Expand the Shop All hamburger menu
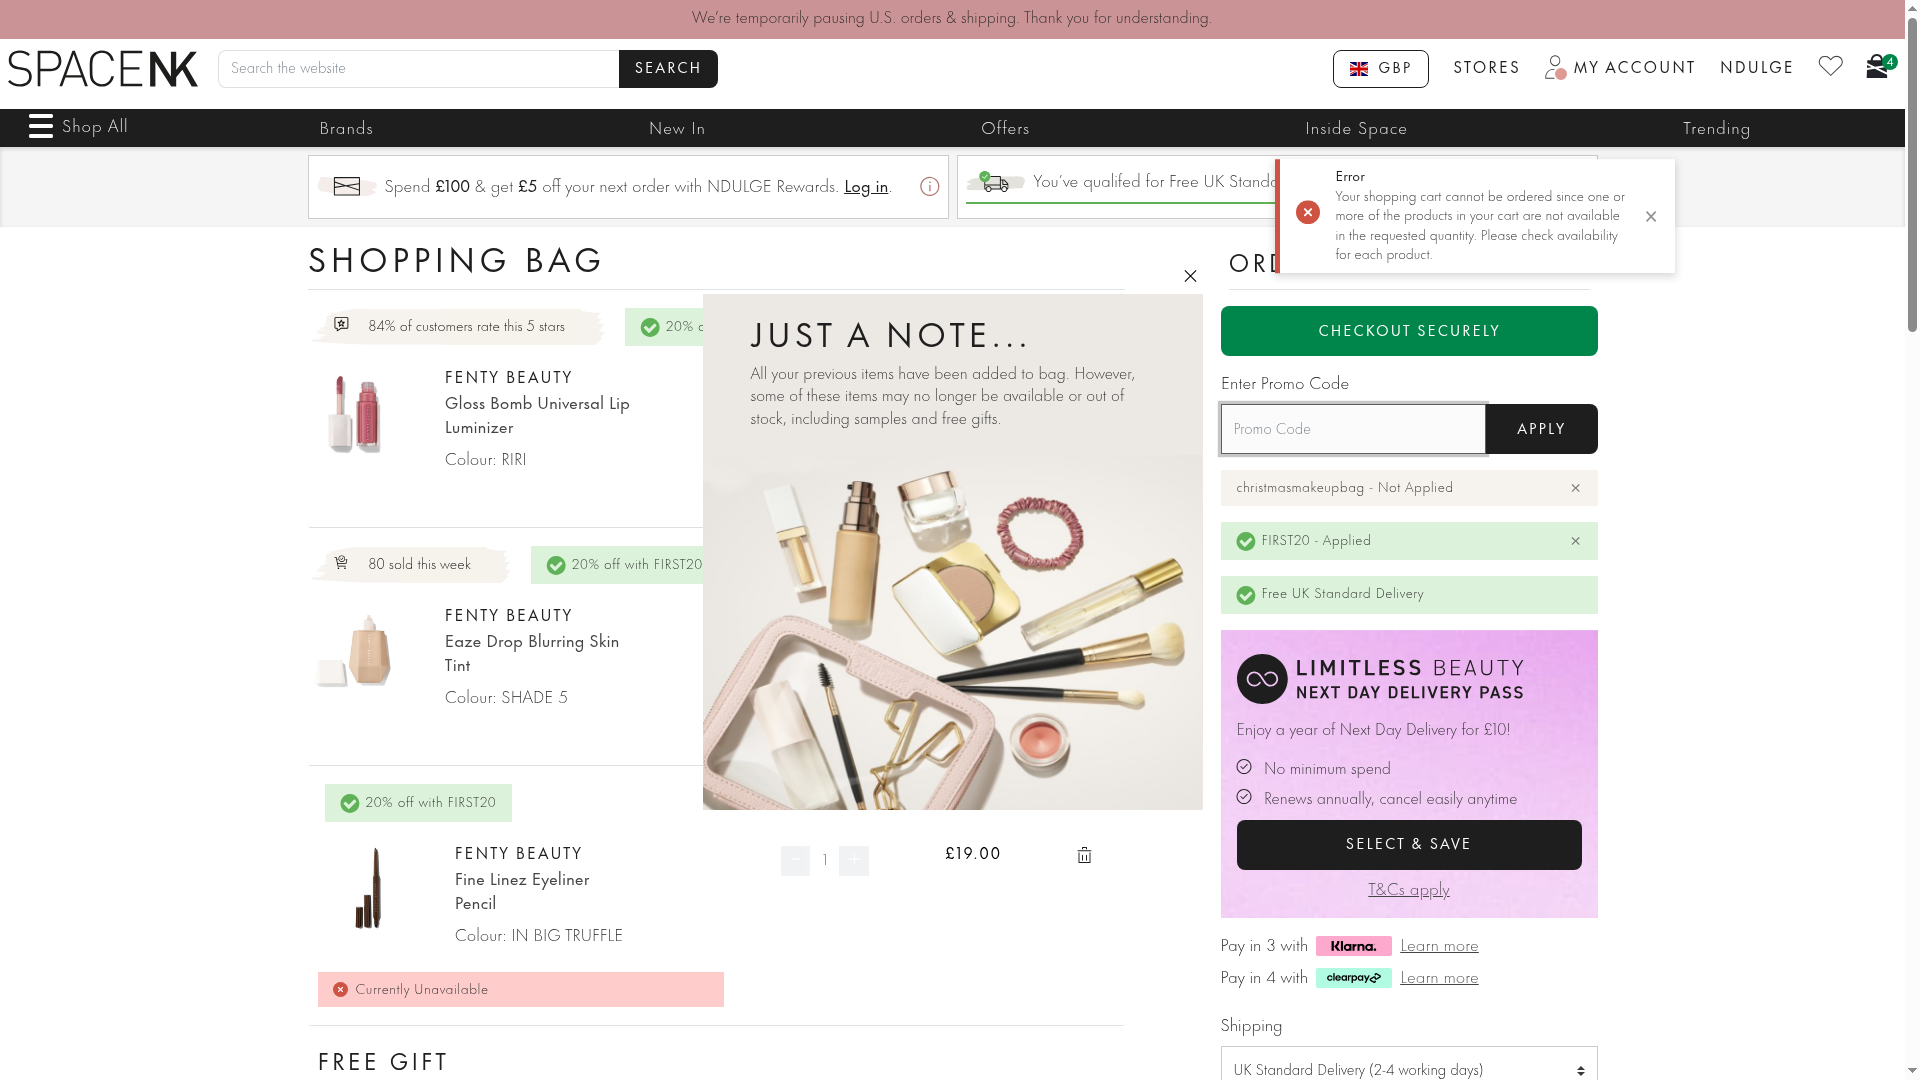Viewport: 1920px width, 1080px height. tap(41, 127)
